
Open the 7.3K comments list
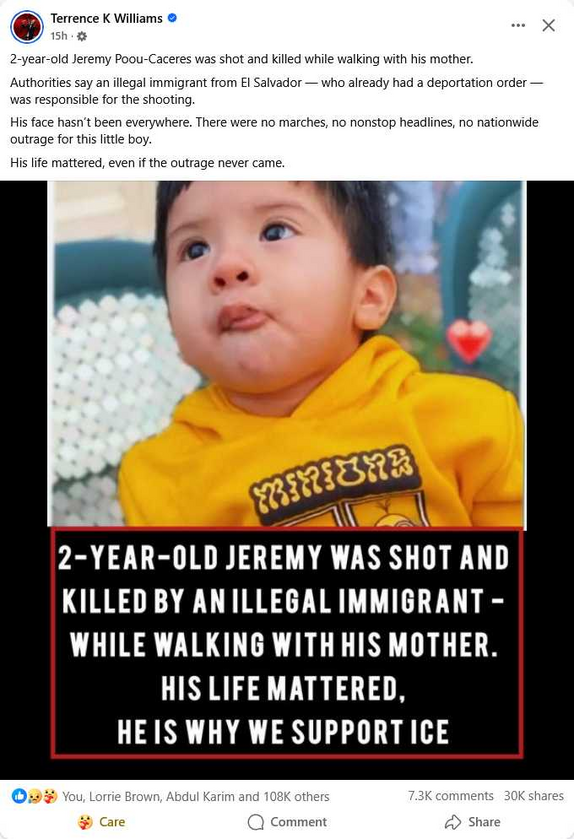pyautogui.click(x=450, y=796)
